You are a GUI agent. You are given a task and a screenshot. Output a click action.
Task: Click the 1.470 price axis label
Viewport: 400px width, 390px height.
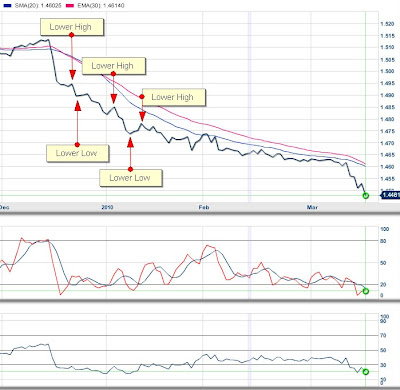click(x=387, y=143)
